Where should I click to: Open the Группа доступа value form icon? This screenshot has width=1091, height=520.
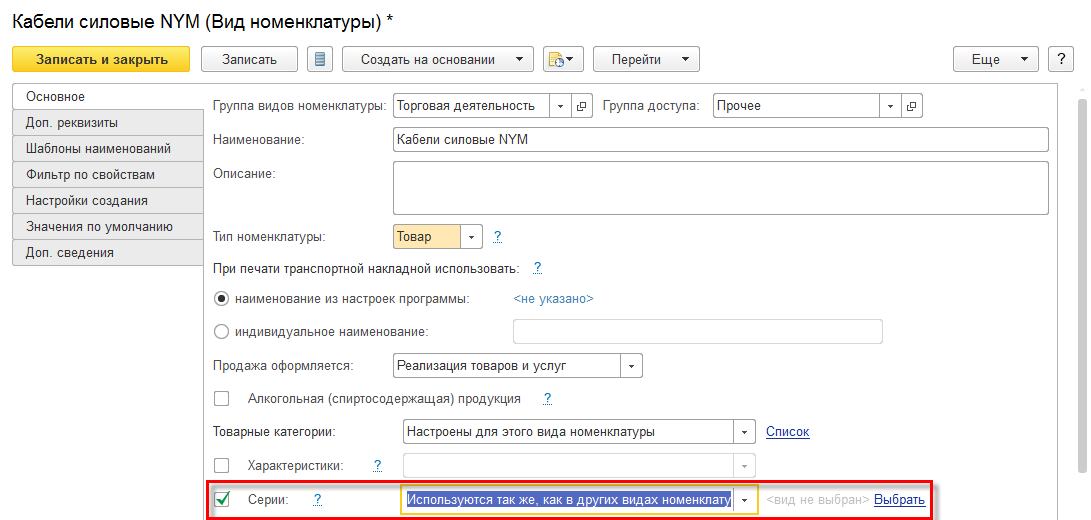click(x=910, y=106)
